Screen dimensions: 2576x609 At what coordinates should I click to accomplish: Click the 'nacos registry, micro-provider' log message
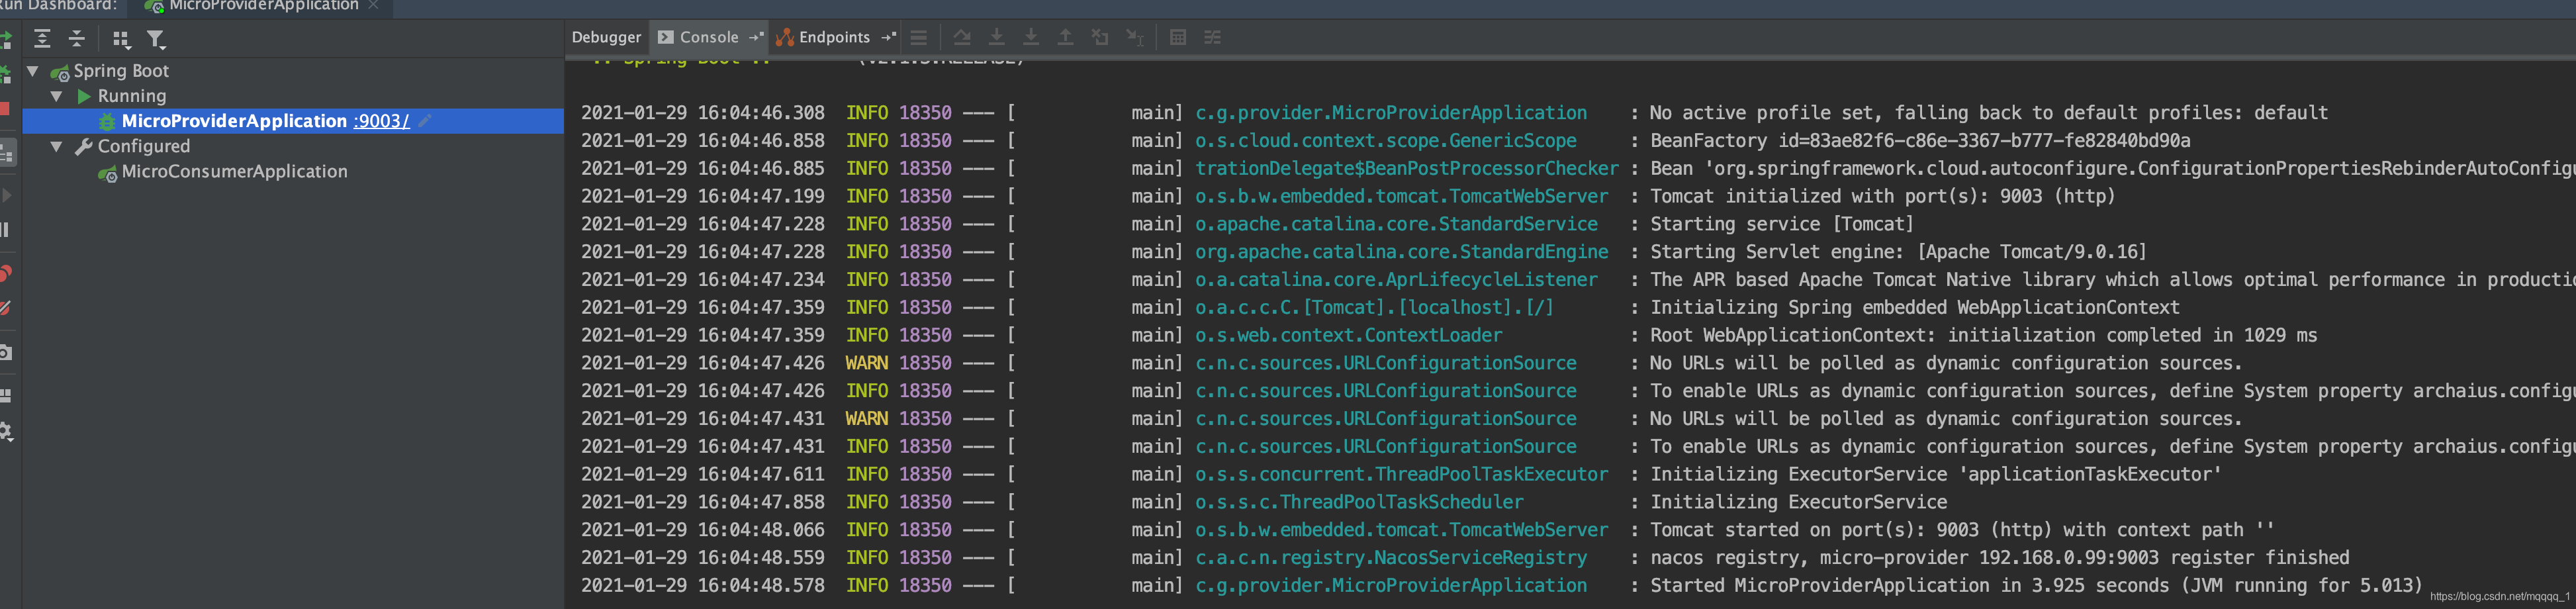click(x=1999, y=558)
